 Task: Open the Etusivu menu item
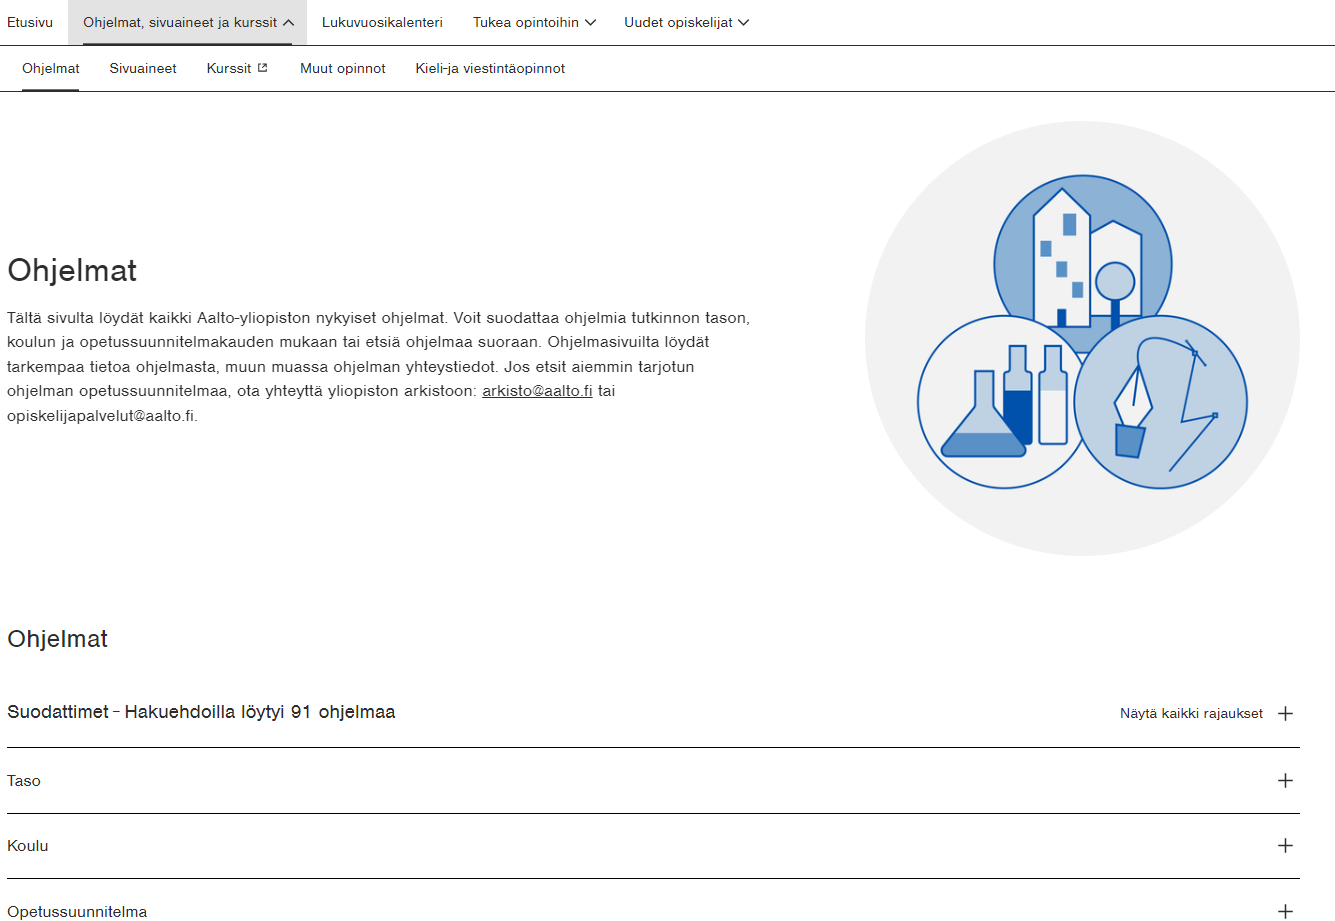(30, 22)
